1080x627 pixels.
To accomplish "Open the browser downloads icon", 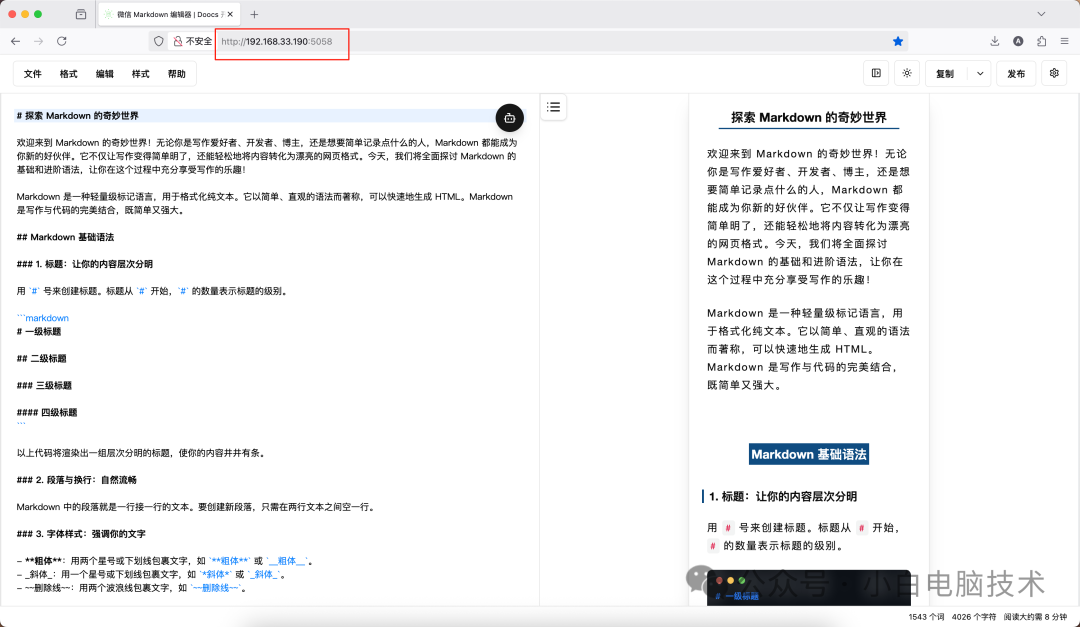I will pyautogui.click(x=995, y=41).
